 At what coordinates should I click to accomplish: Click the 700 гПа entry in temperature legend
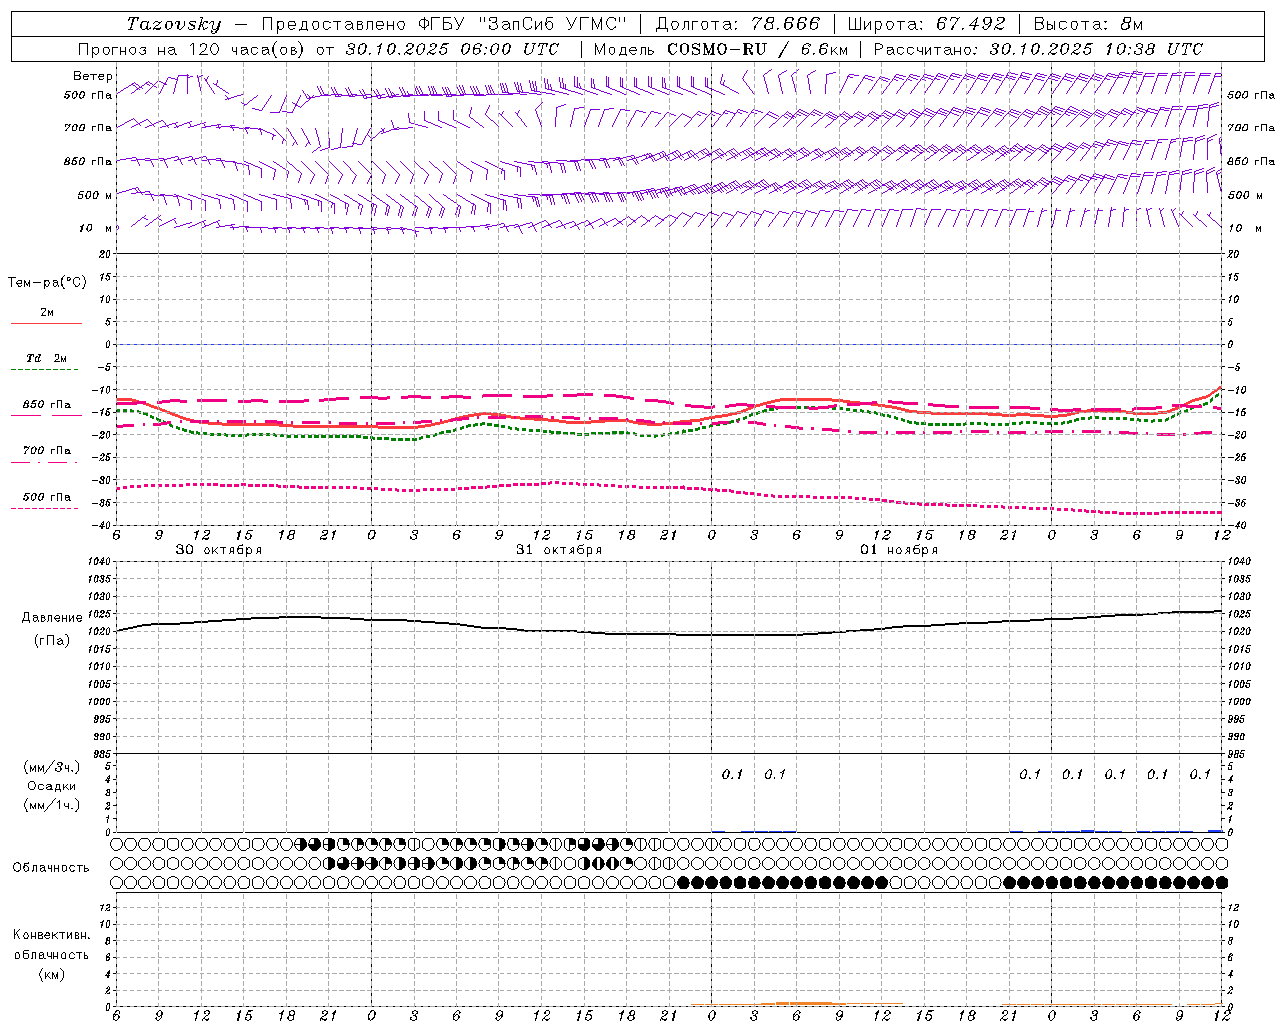(47, 451)
